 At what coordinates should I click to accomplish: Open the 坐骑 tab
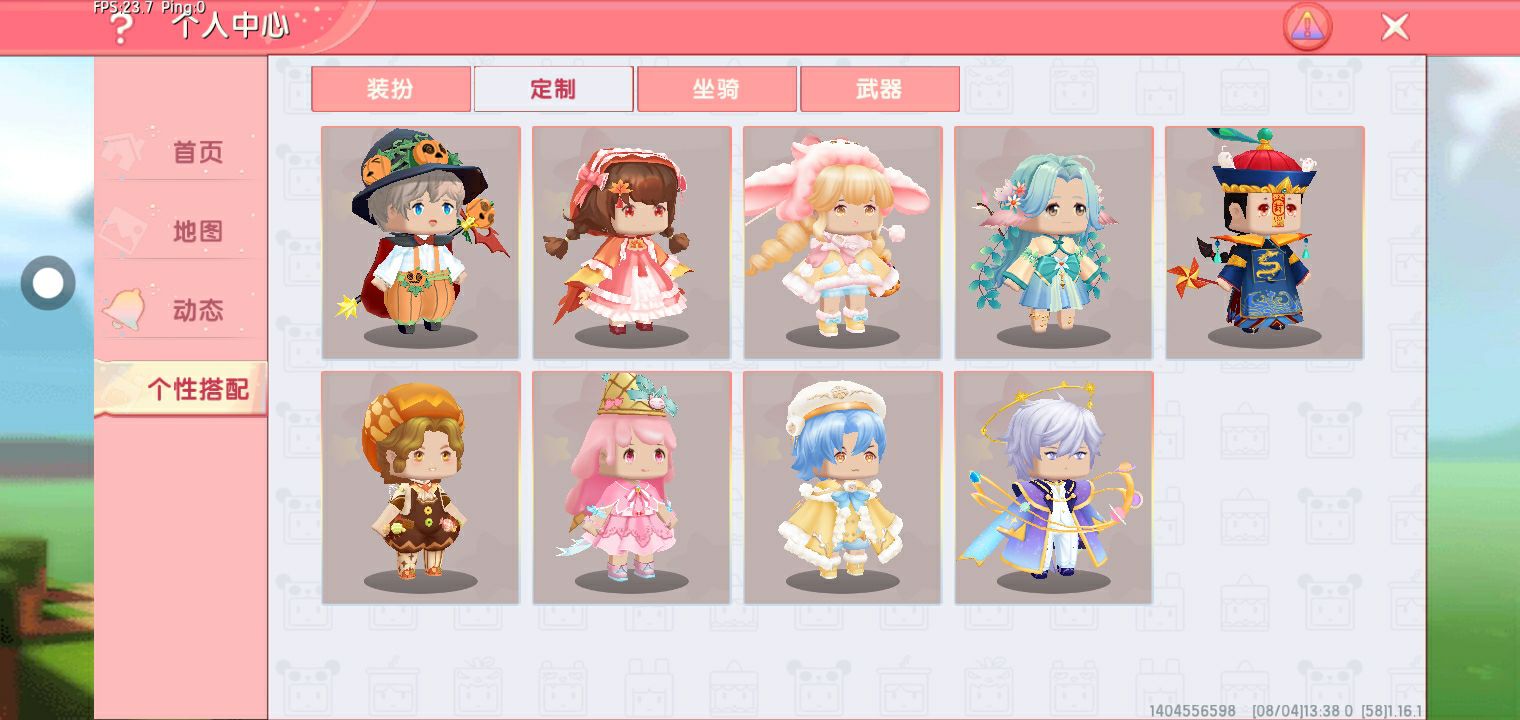pos(716,89)
